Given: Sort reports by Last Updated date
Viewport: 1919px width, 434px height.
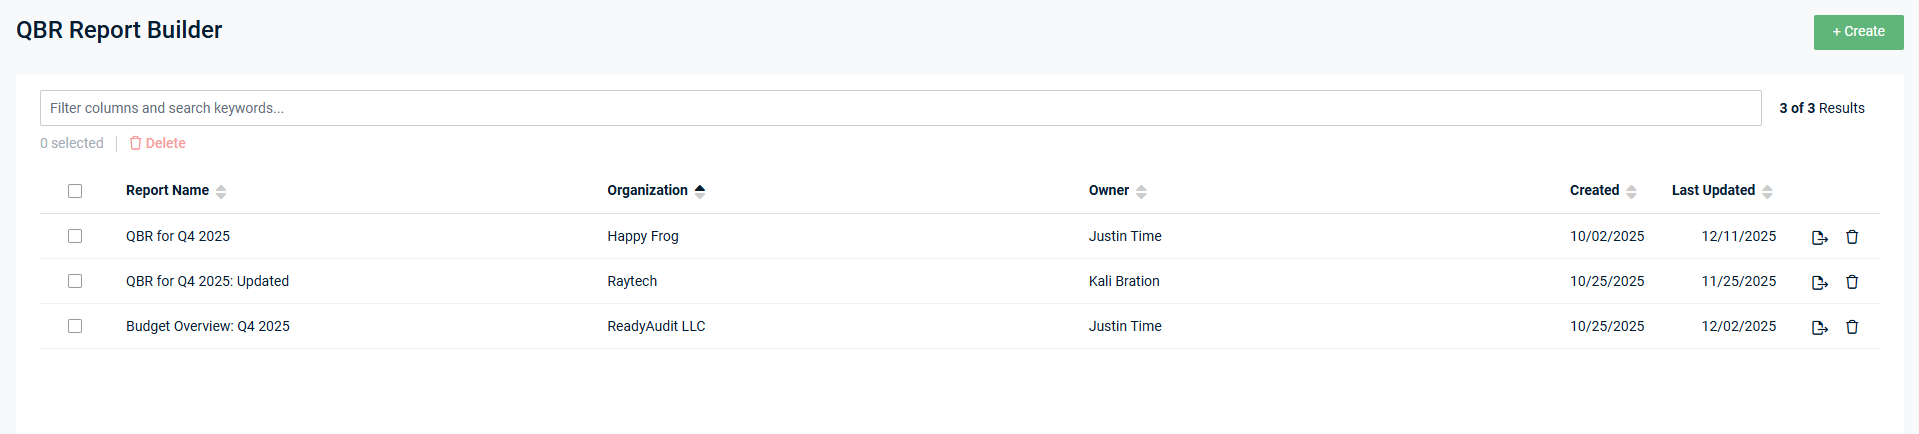Looking at the screenshot, I should click(x=1767, y=191).
